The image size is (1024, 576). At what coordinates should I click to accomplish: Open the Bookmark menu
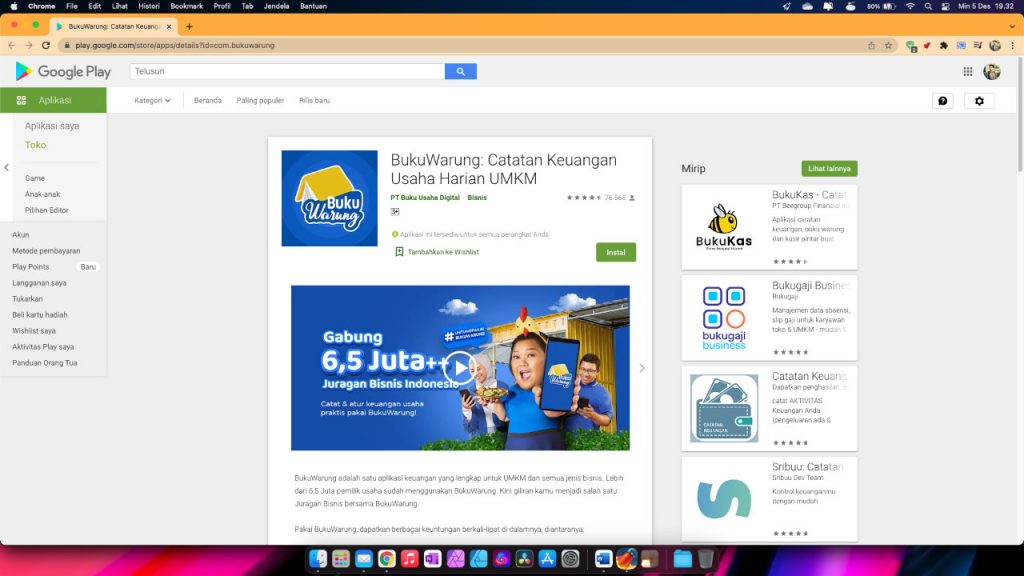[x=187, y=6]
